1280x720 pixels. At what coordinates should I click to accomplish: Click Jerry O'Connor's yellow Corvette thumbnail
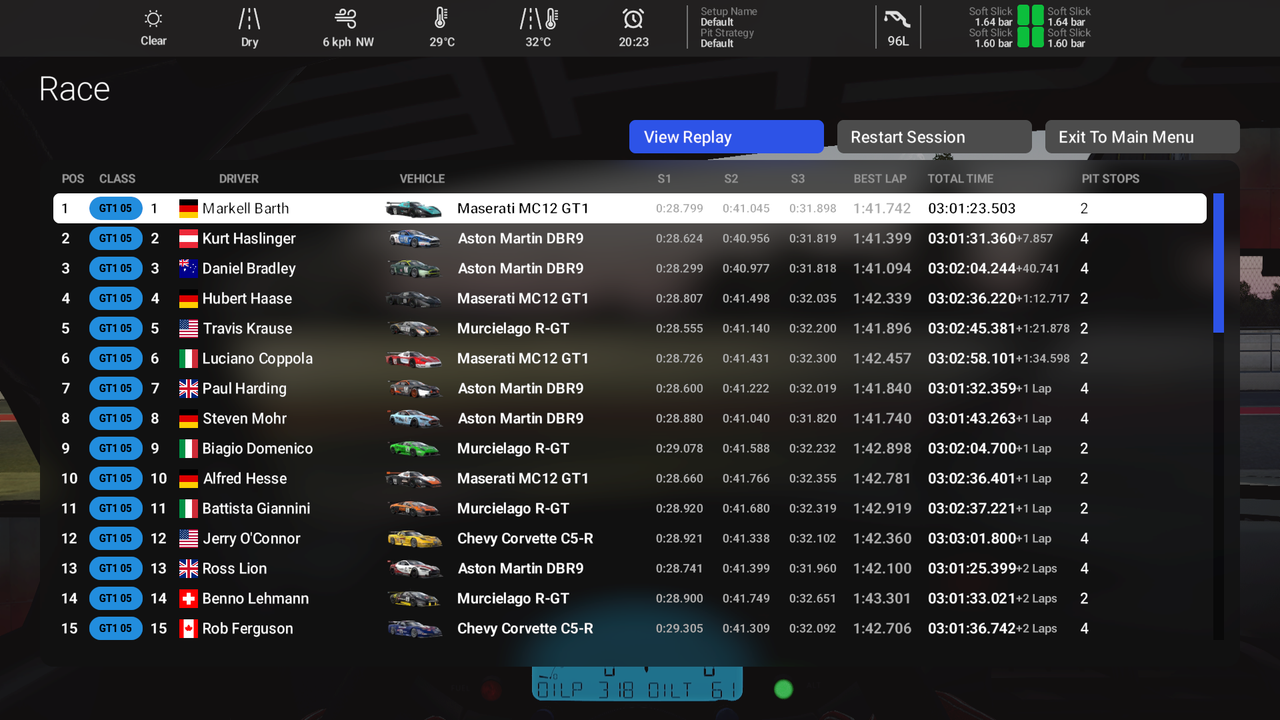[413, 539]
